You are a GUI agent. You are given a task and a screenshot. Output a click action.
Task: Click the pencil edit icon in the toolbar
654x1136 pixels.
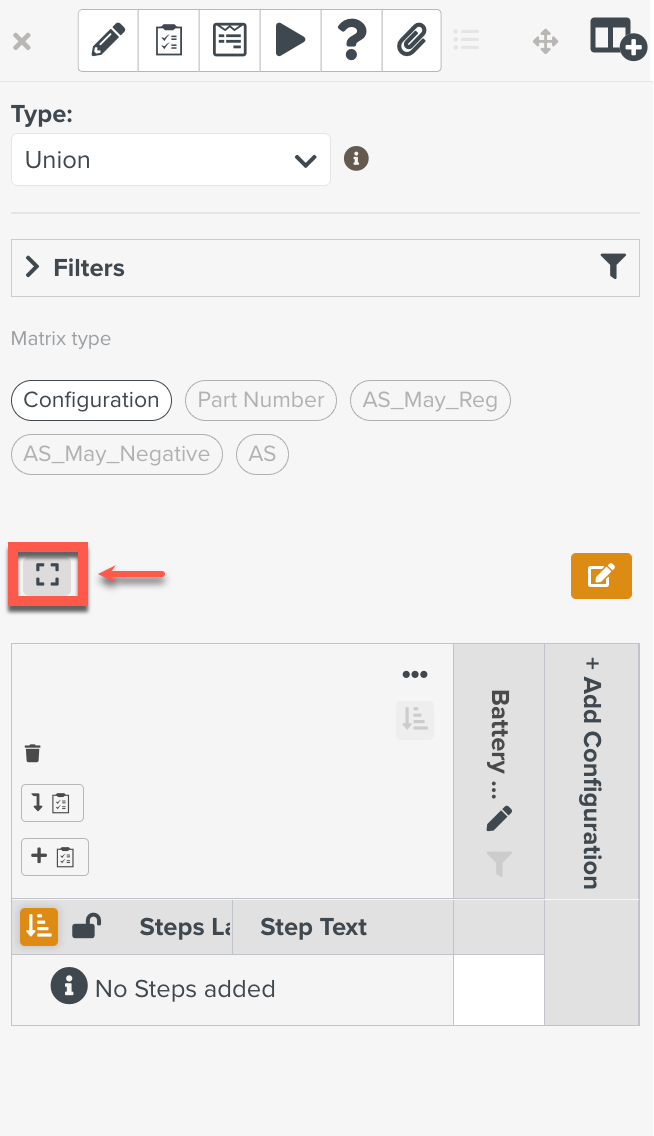pyautogui.click(x=108, y=41)
